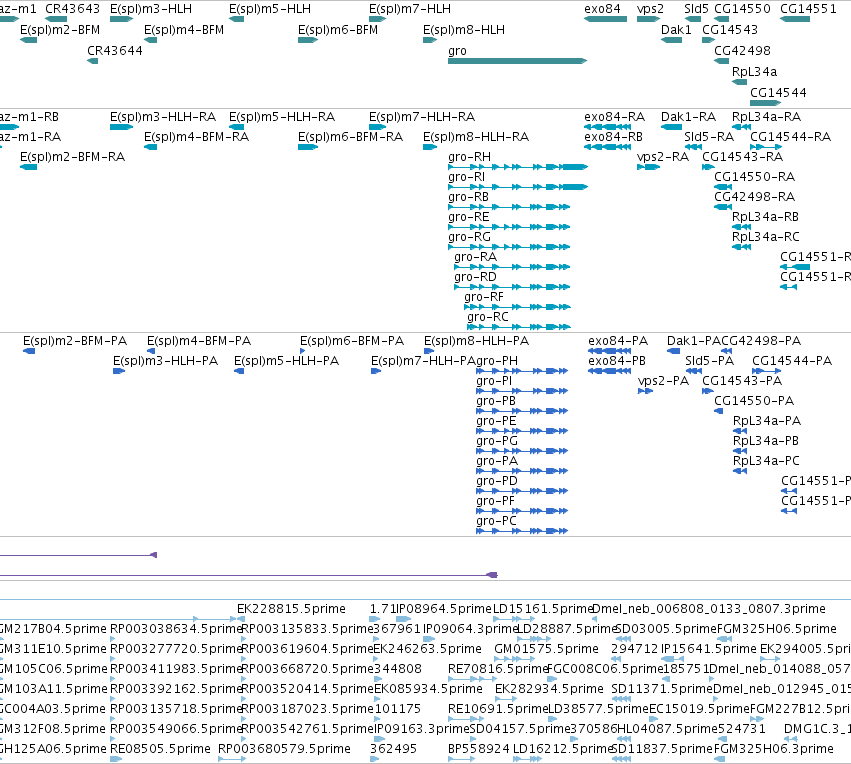Click the Sld5 gene feature
The image size is (851, 764).
pyautogui.click(x=693, y=19)
